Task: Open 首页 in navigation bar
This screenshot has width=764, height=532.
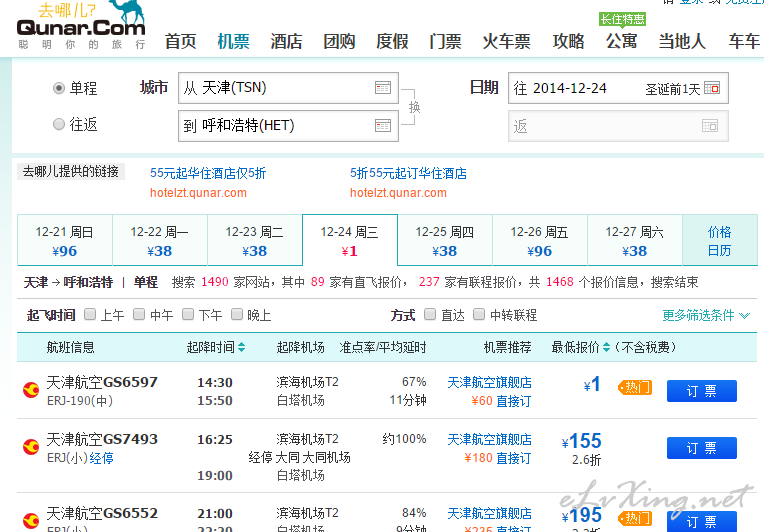Action: (180, 41)
